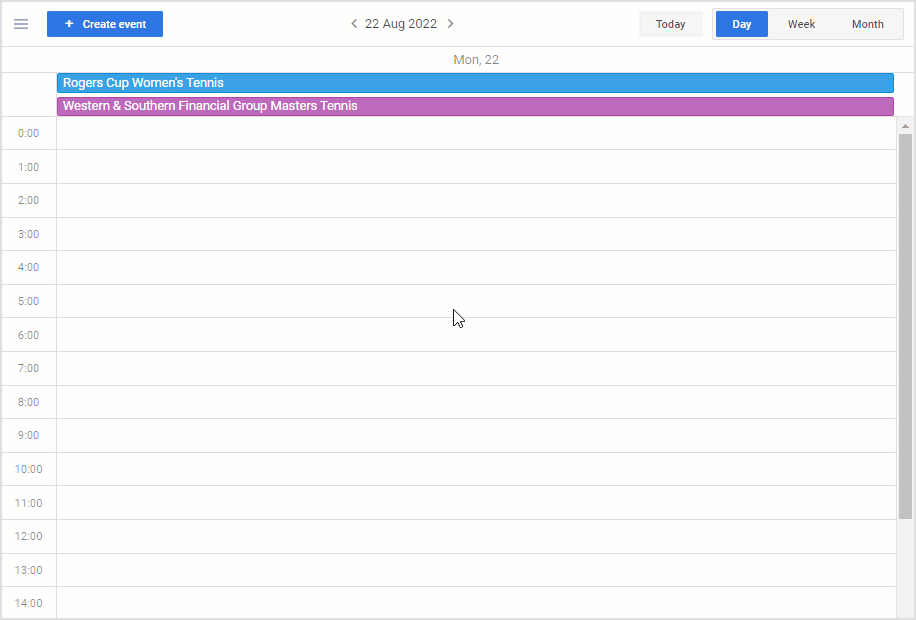Go to previous day arrow
Viewport: 916px width, 620px height.
tap(354, 23)
